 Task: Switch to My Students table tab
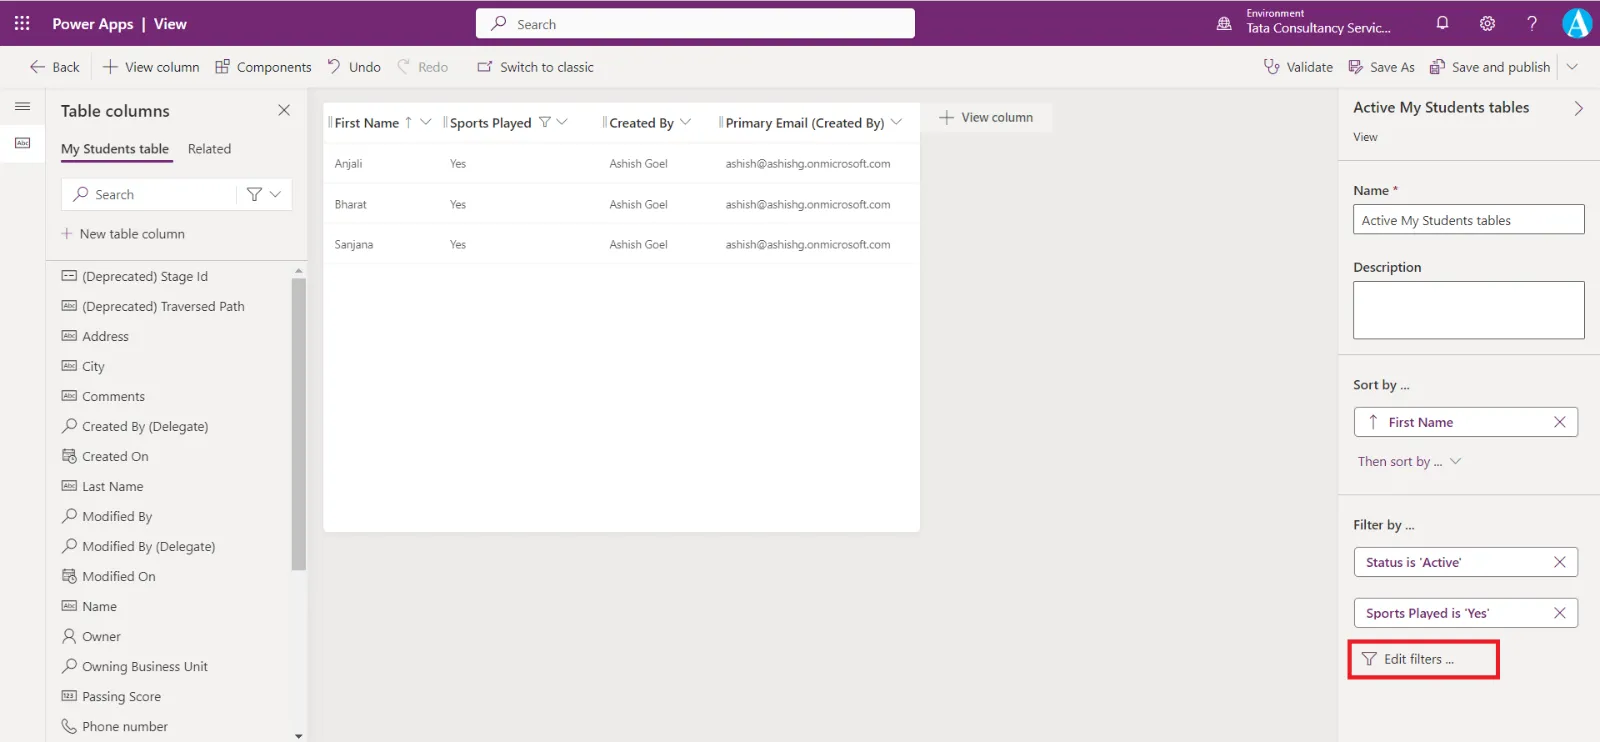point(115,149)
